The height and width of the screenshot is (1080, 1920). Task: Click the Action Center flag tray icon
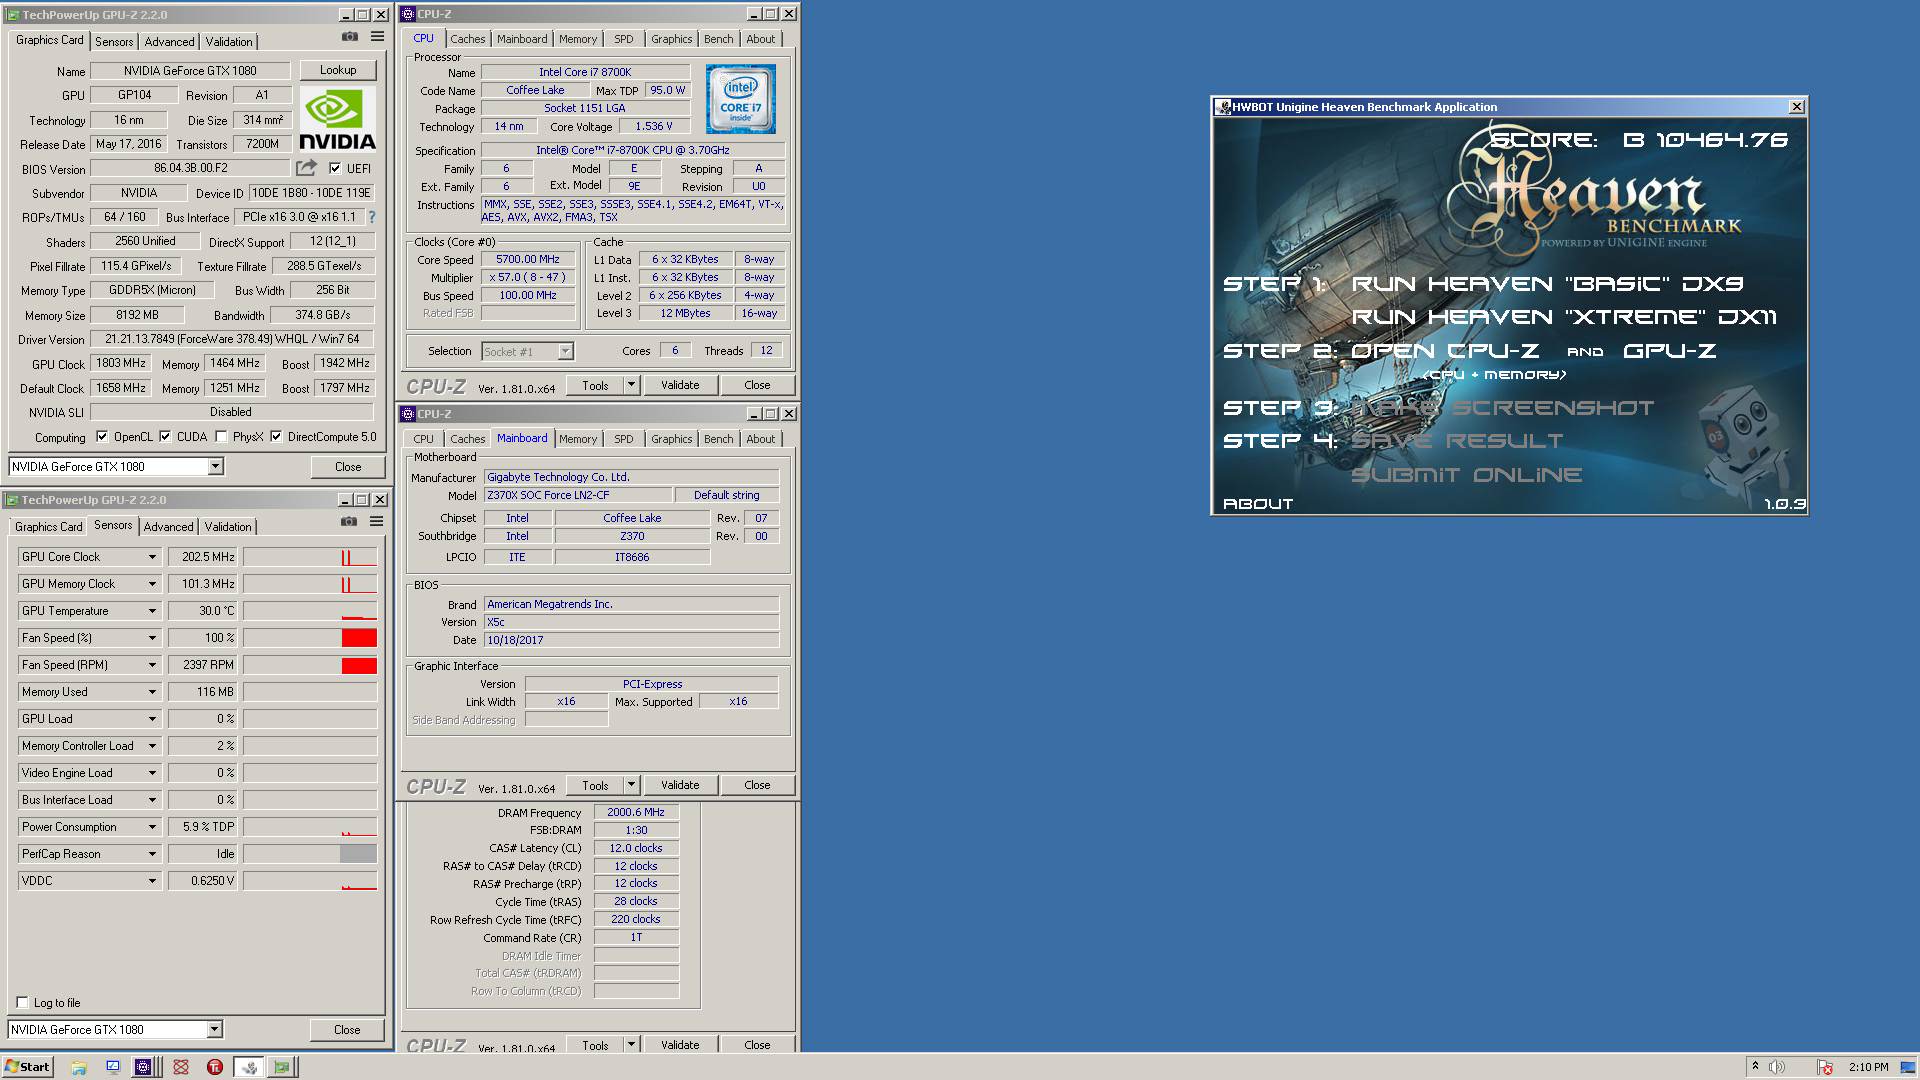click(1825, 1067)
